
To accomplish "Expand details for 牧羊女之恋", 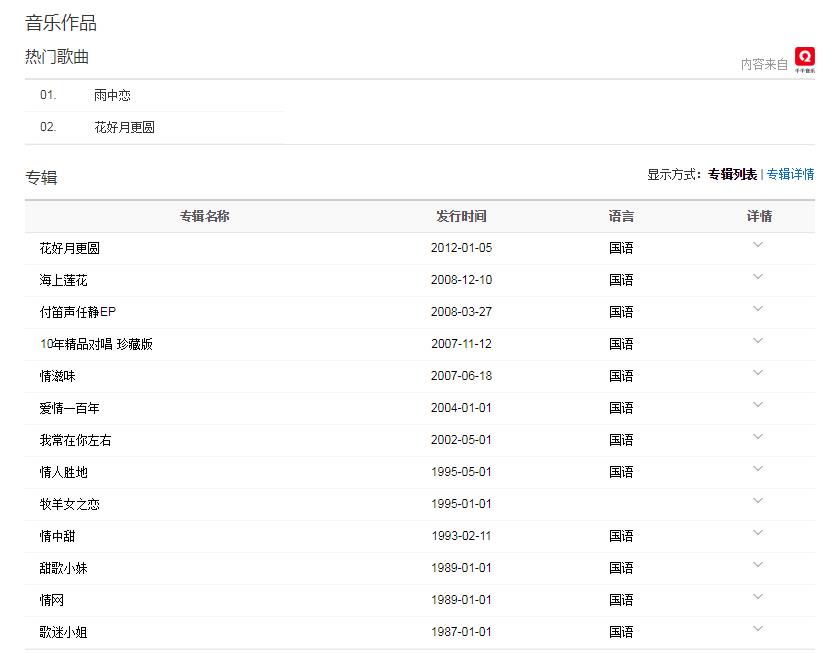I will (758, 501).
